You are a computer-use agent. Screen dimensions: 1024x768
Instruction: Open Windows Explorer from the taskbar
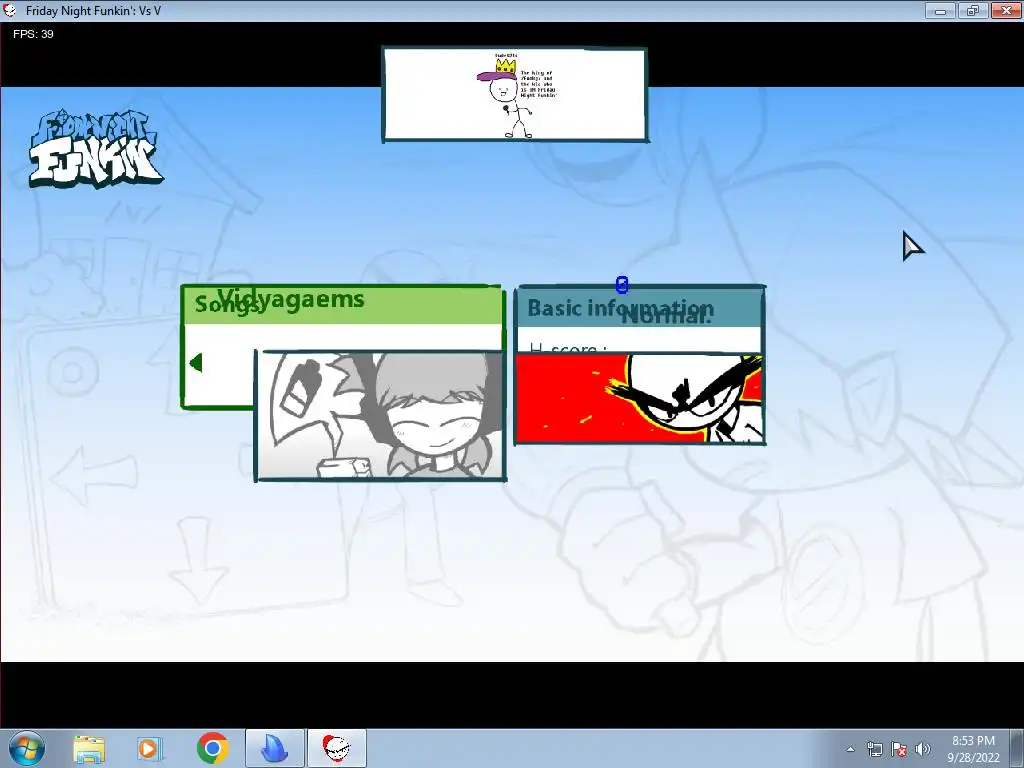pyautogui.click(x=89, y=749)
